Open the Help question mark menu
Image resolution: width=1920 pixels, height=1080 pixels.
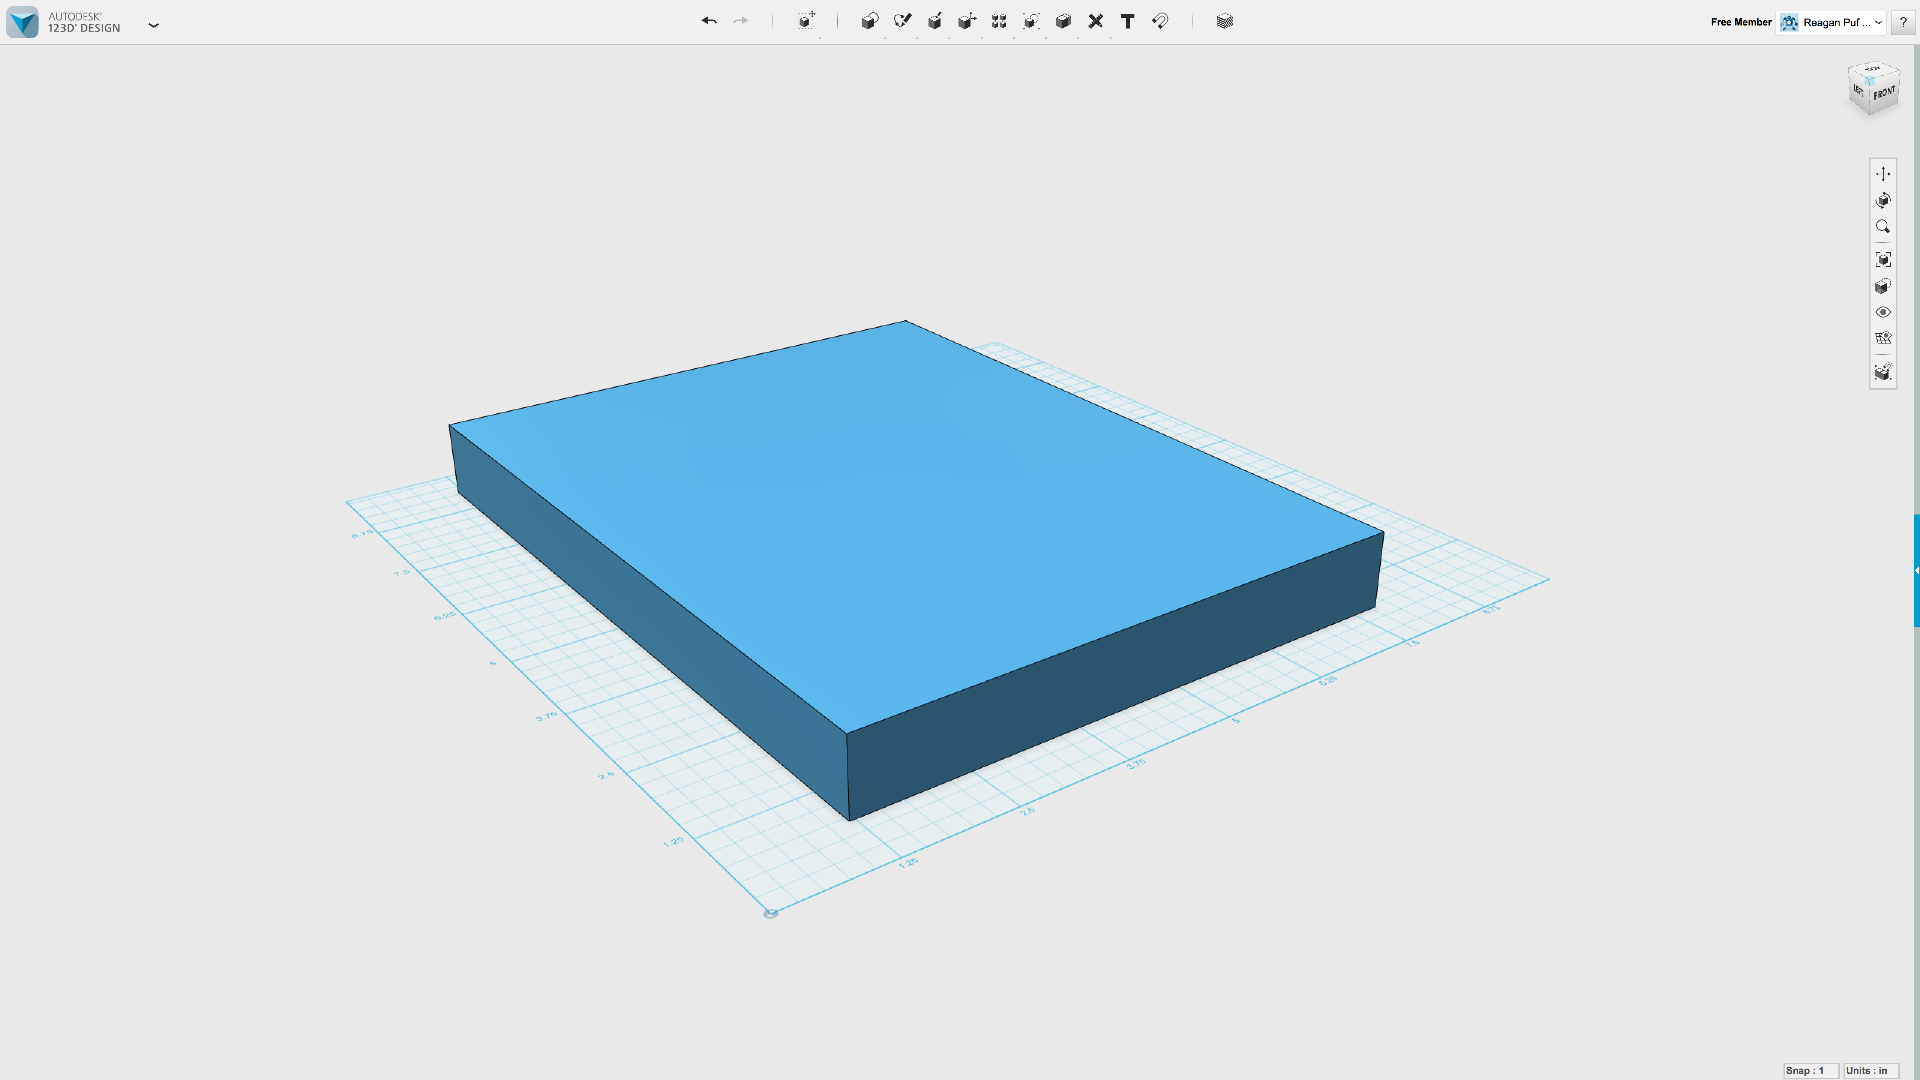click(x=1903, y=22)
